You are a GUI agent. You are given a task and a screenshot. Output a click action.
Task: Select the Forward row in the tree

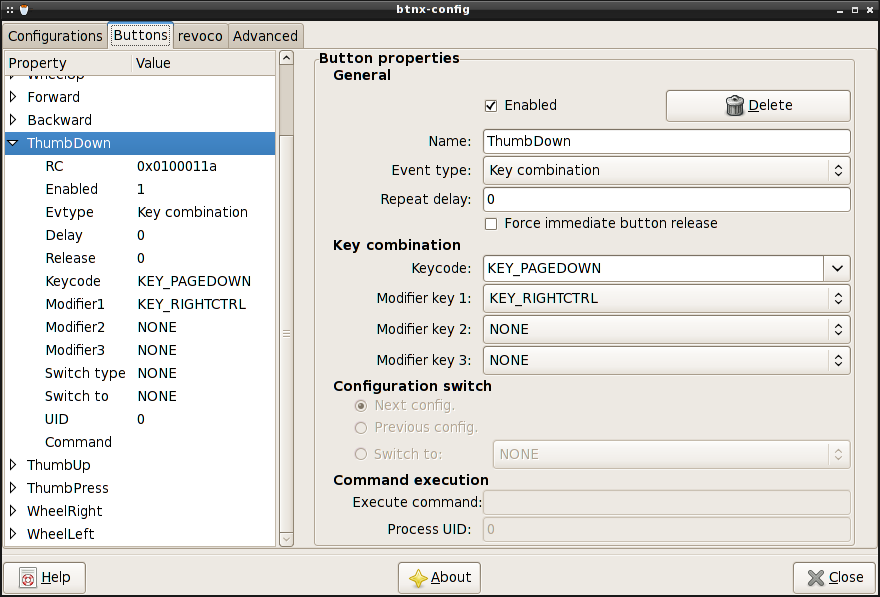(x=140, y=97)
